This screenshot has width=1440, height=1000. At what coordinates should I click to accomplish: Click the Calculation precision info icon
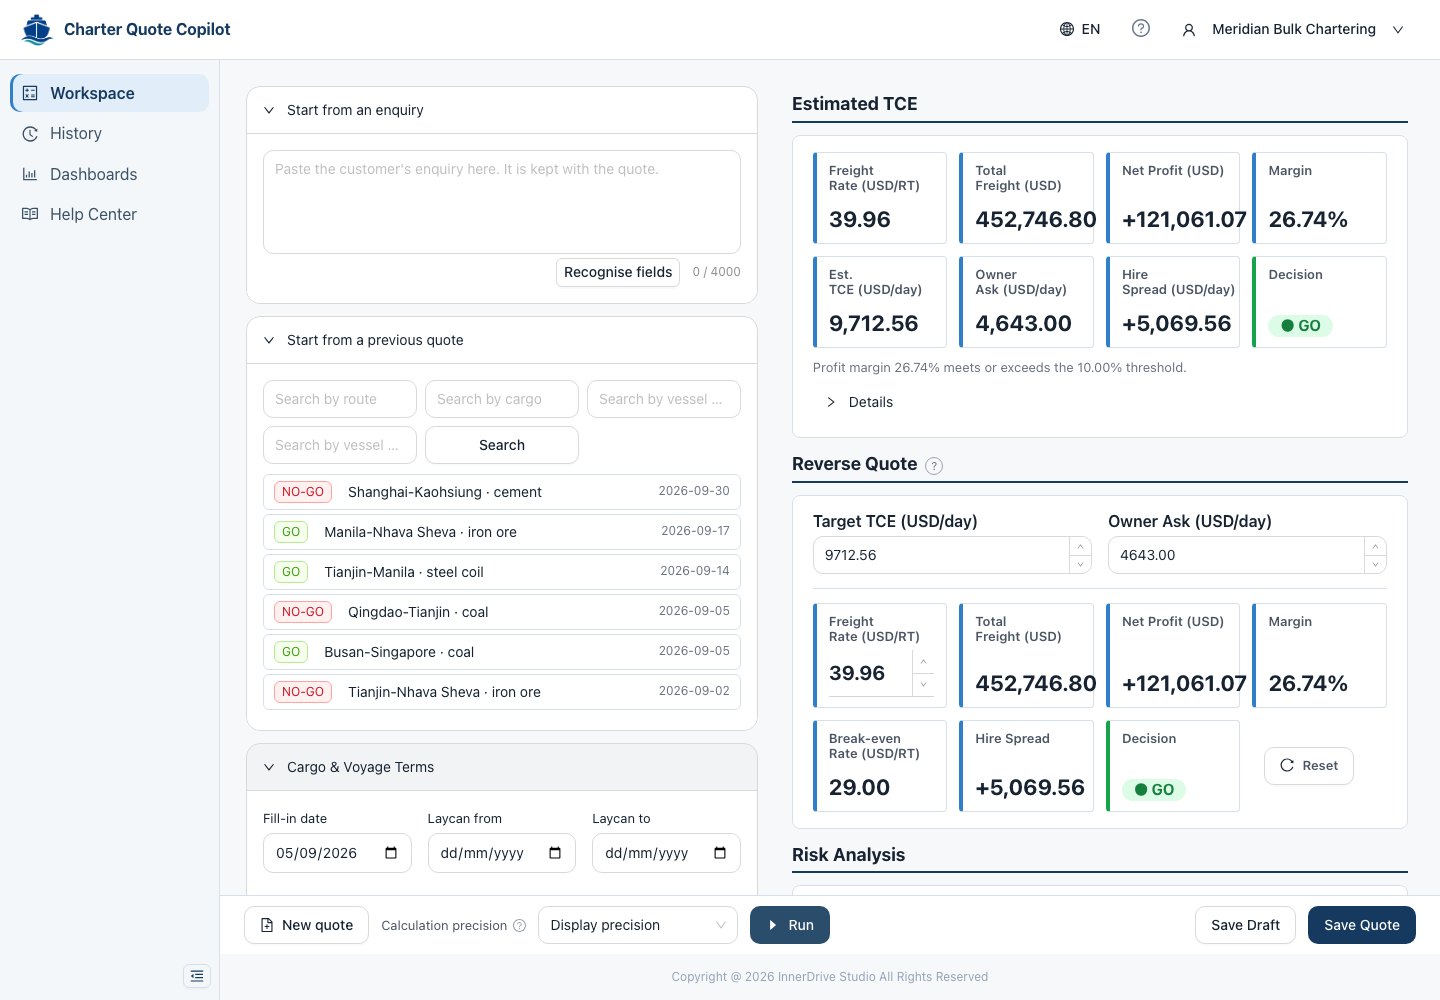click(x=519, y=926)
